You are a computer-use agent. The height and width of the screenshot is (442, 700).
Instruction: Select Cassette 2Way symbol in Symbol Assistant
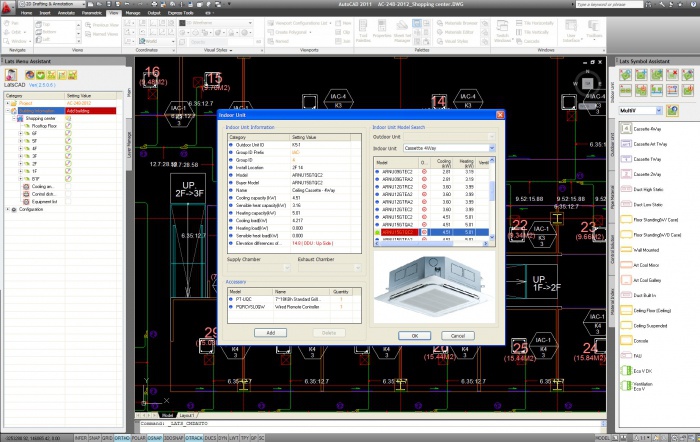pos(641,174)
